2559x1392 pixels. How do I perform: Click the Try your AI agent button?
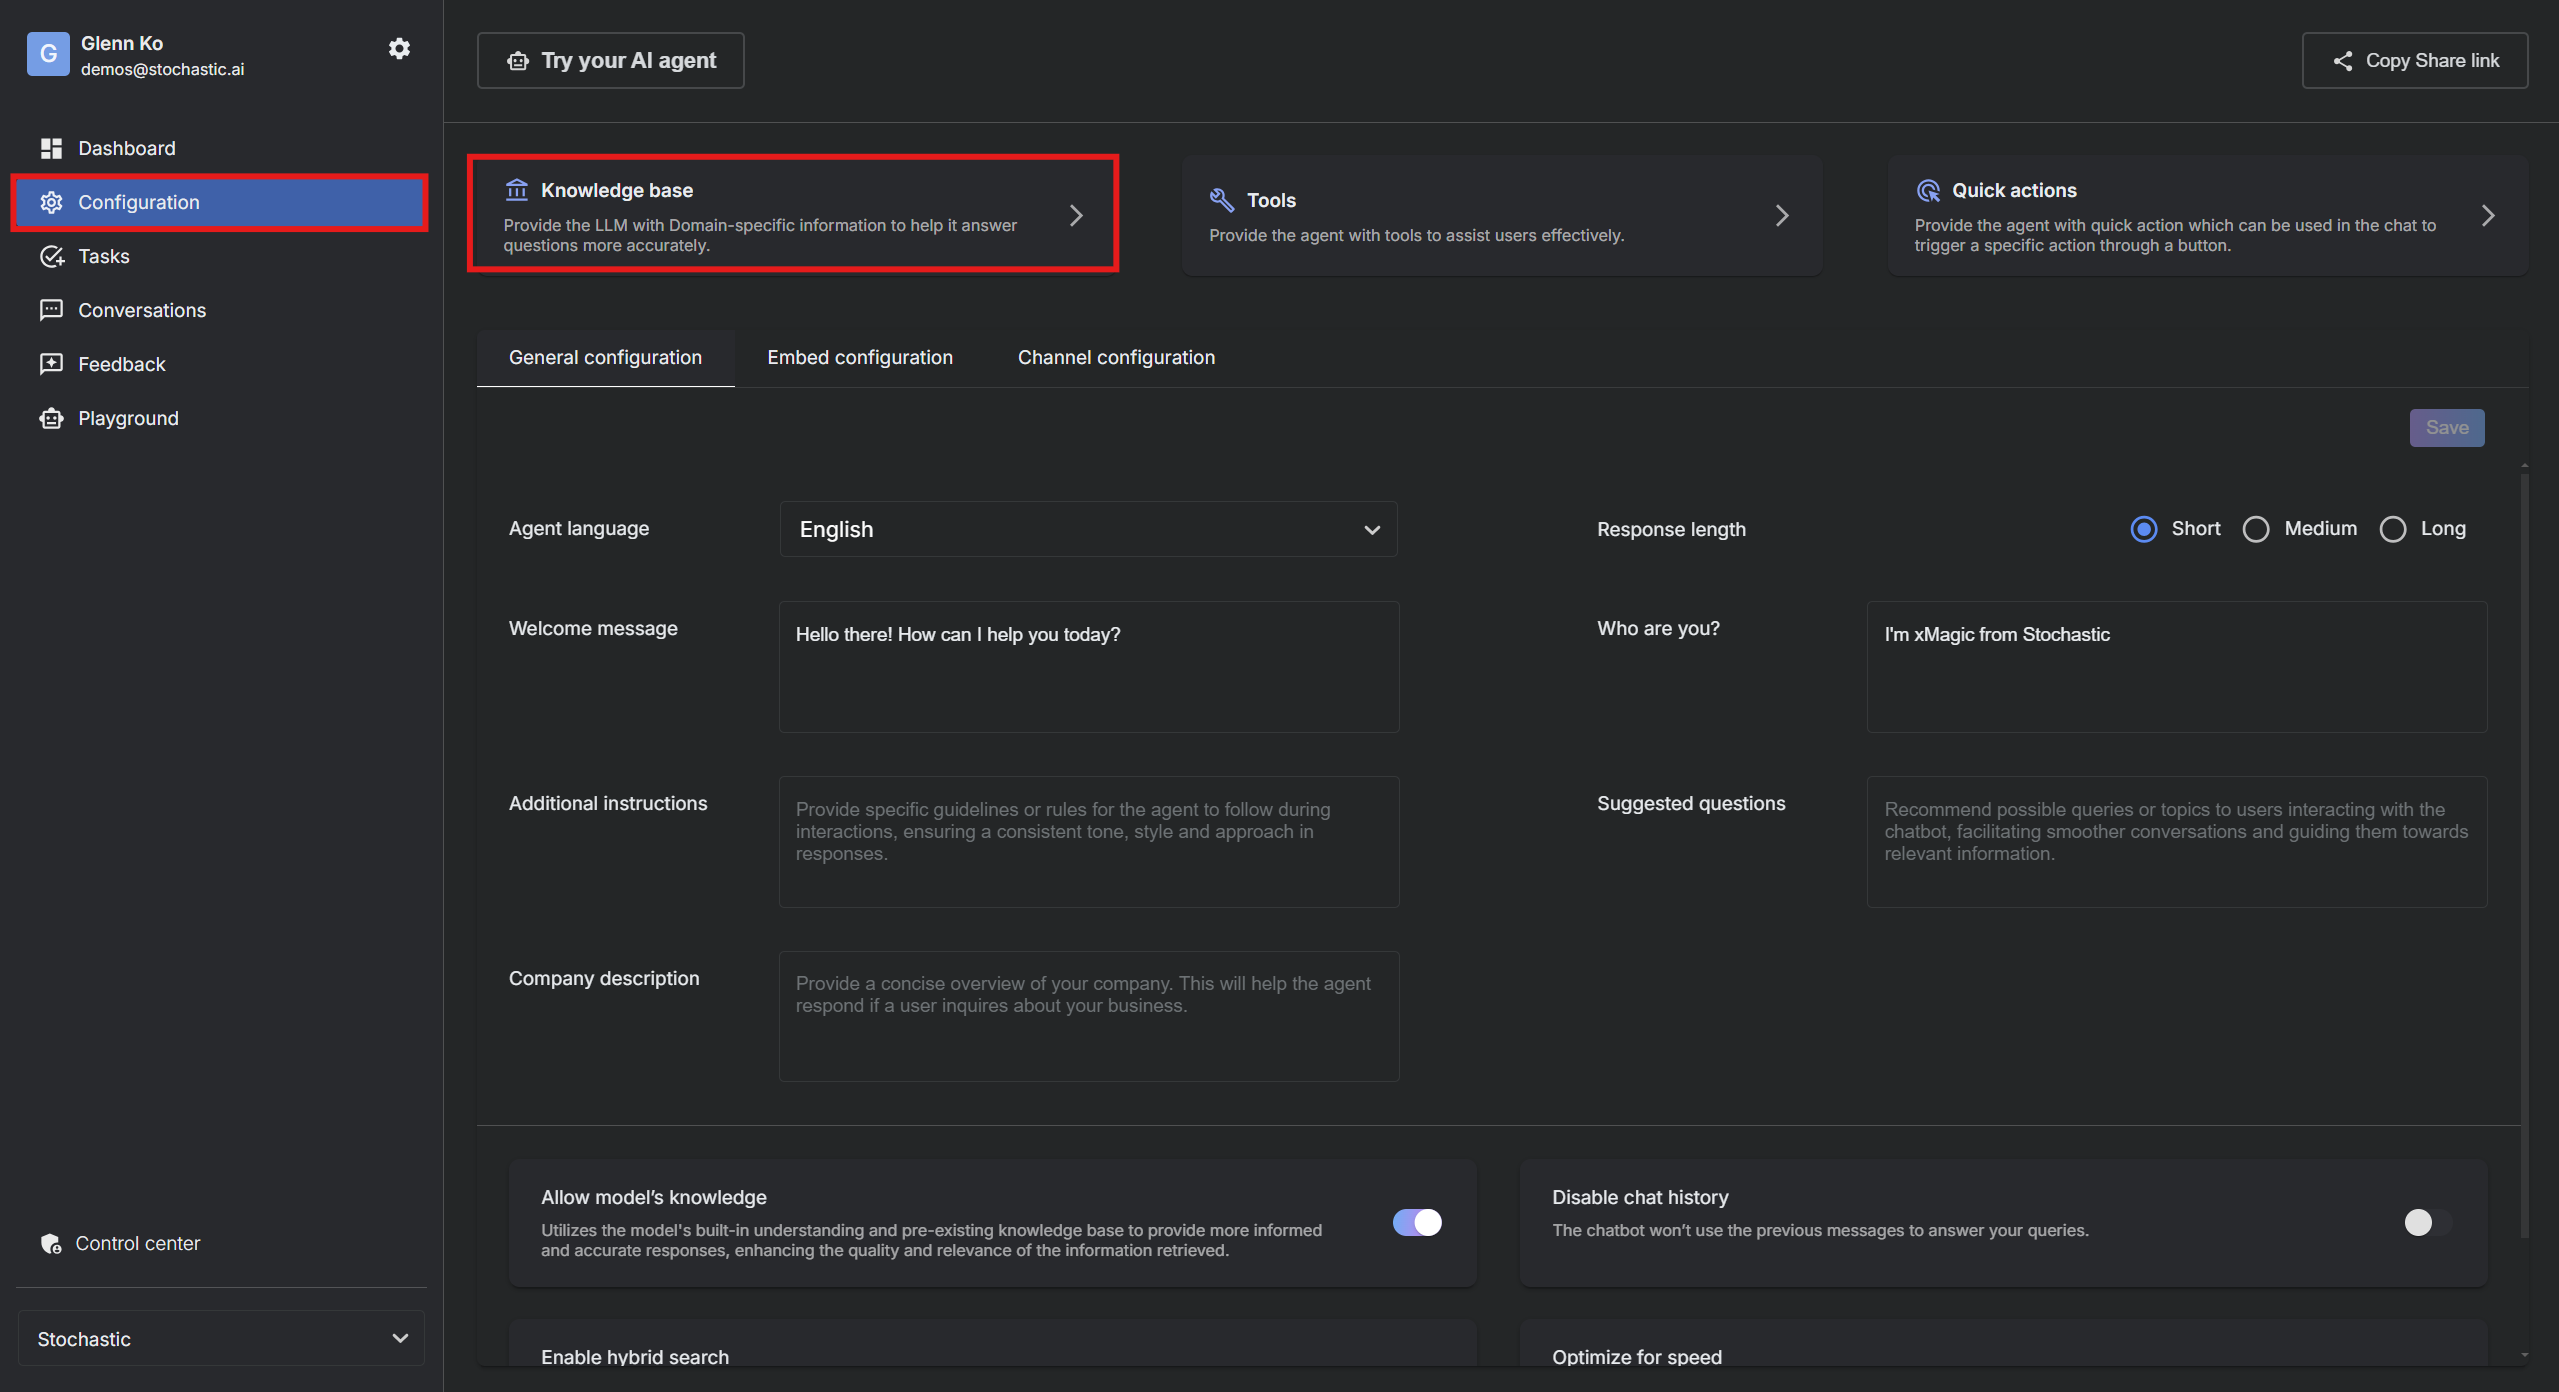pyautogui.click(x=610, y=58)
